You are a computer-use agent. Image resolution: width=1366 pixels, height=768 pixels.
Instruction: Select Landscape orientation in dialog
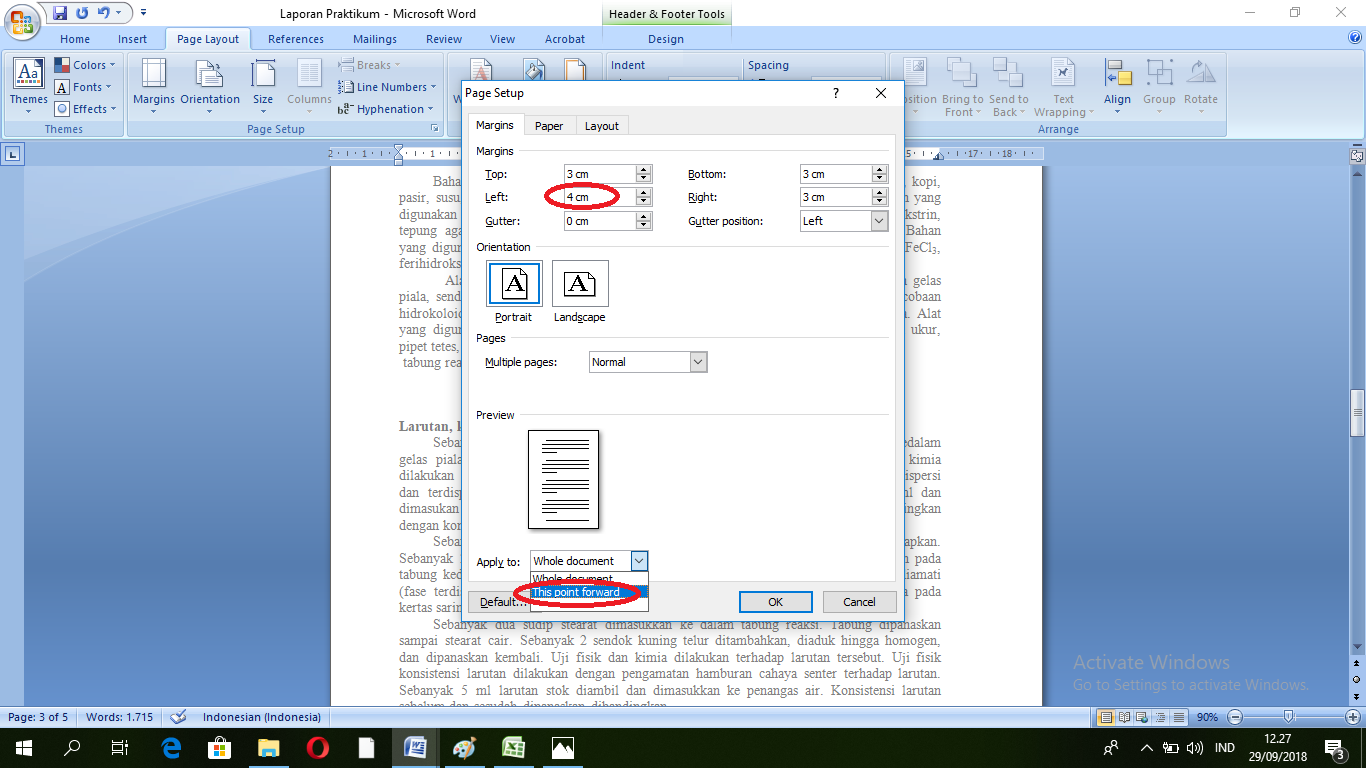click(x=580, y=284)
